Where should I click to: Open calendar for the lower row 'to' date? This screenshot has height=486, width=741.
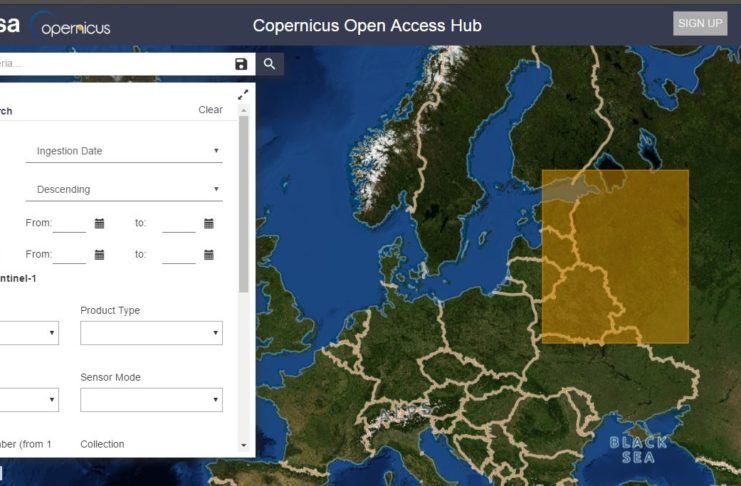(208, 255)
